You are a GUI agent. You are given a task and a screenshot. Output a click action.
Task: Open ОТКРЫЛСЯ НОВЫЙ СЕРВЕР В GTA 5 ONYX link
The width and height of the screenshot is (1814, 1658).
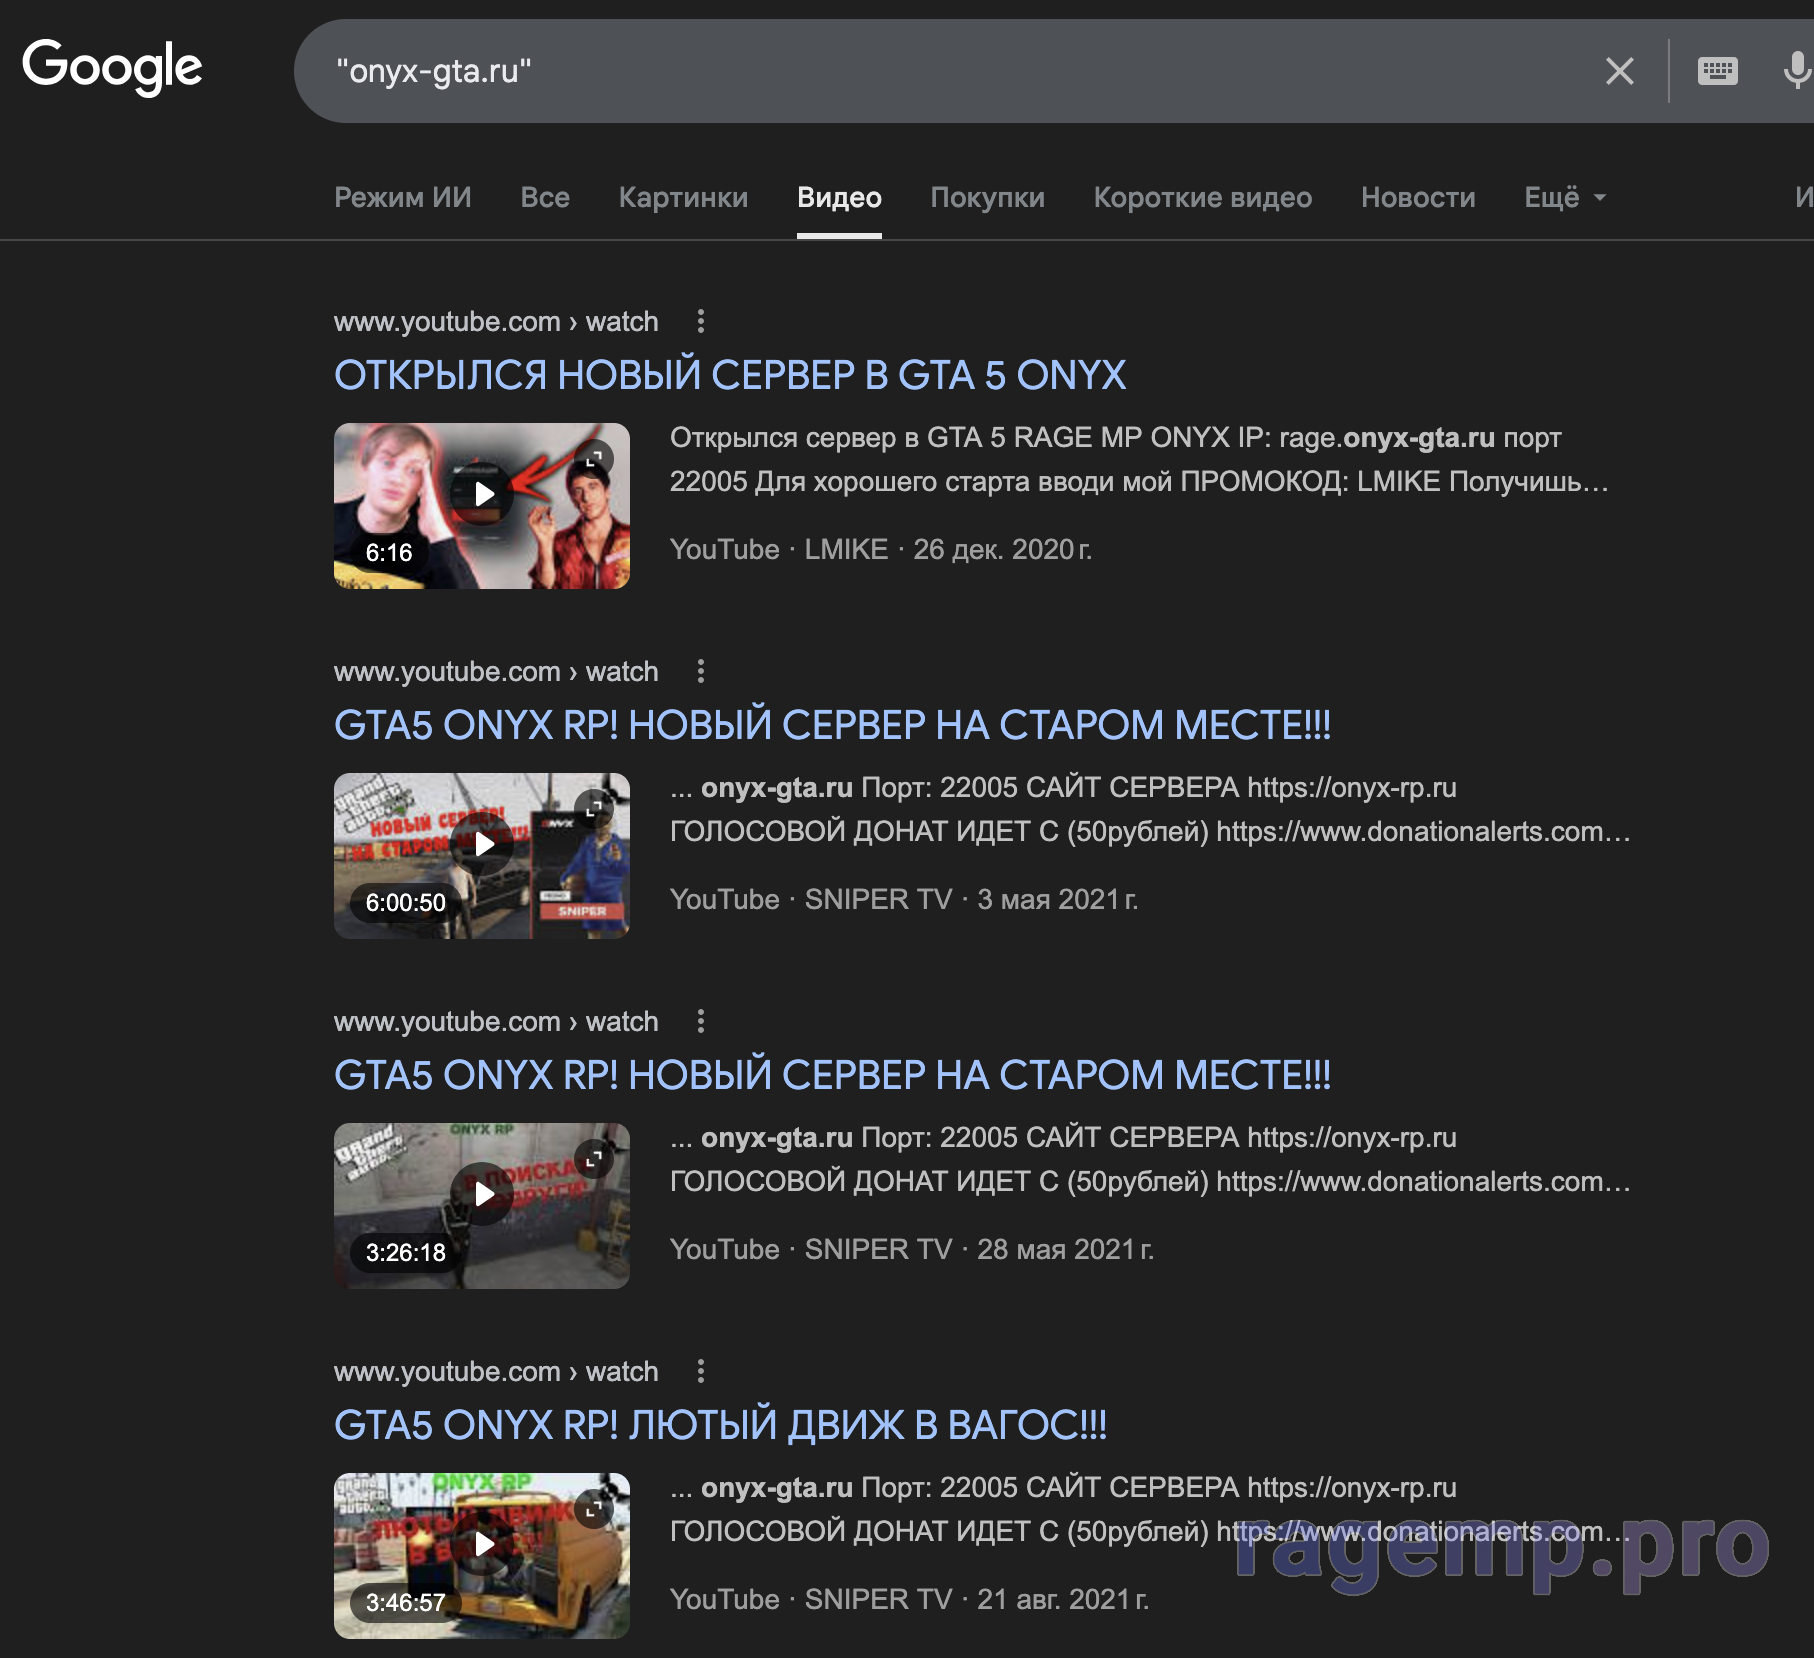729,376
